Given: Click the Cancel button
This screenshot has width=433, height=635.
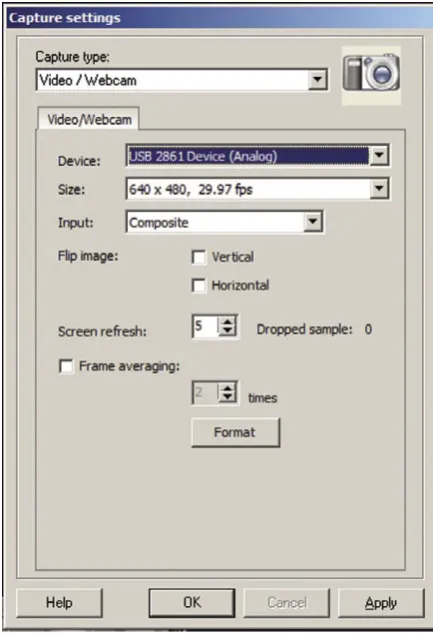Looking at the screenshot, I should click(287, 603).
